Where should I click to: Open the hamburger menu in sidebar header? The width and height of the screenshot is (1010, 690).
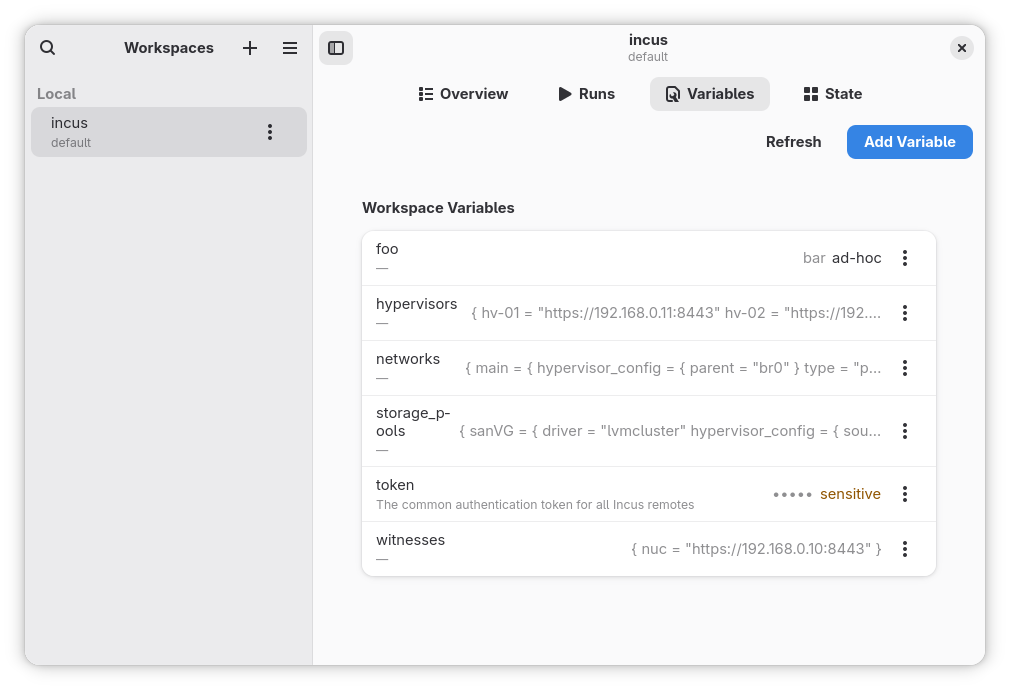(290, 48)
